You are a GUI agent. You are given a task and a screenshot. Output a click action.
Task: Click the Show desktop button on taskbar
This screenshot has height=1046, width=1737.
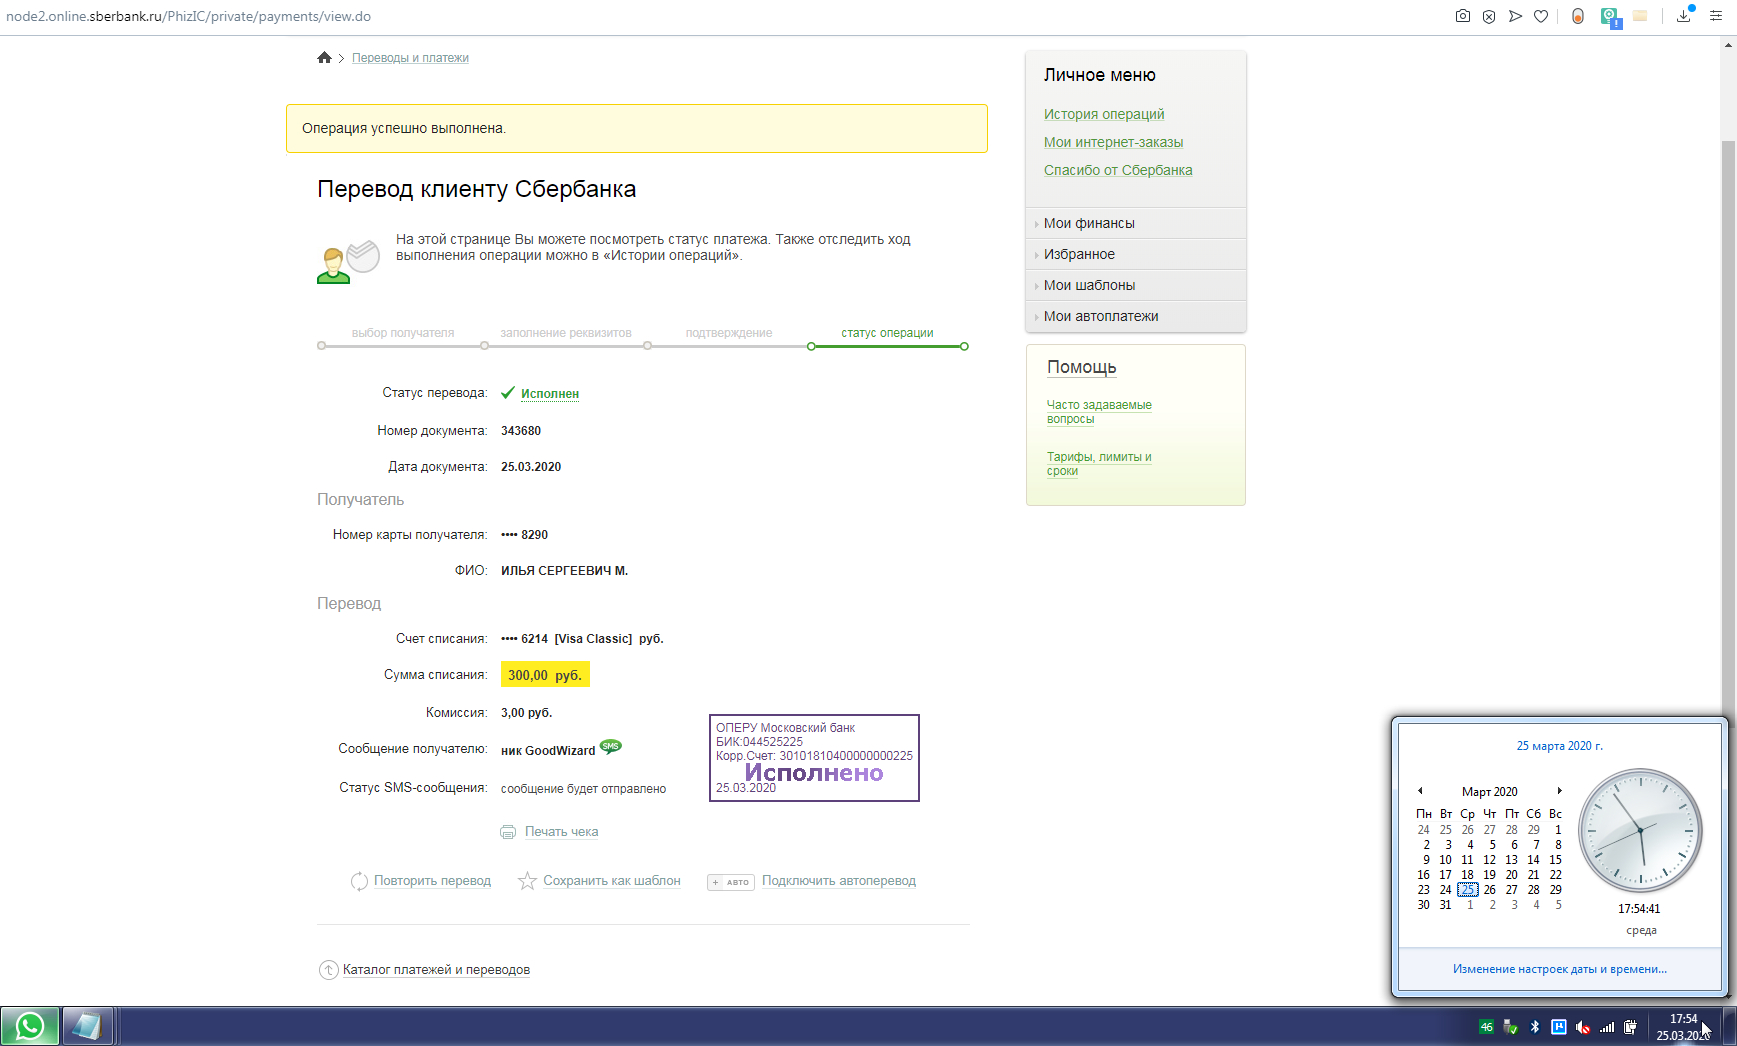1729,1027
